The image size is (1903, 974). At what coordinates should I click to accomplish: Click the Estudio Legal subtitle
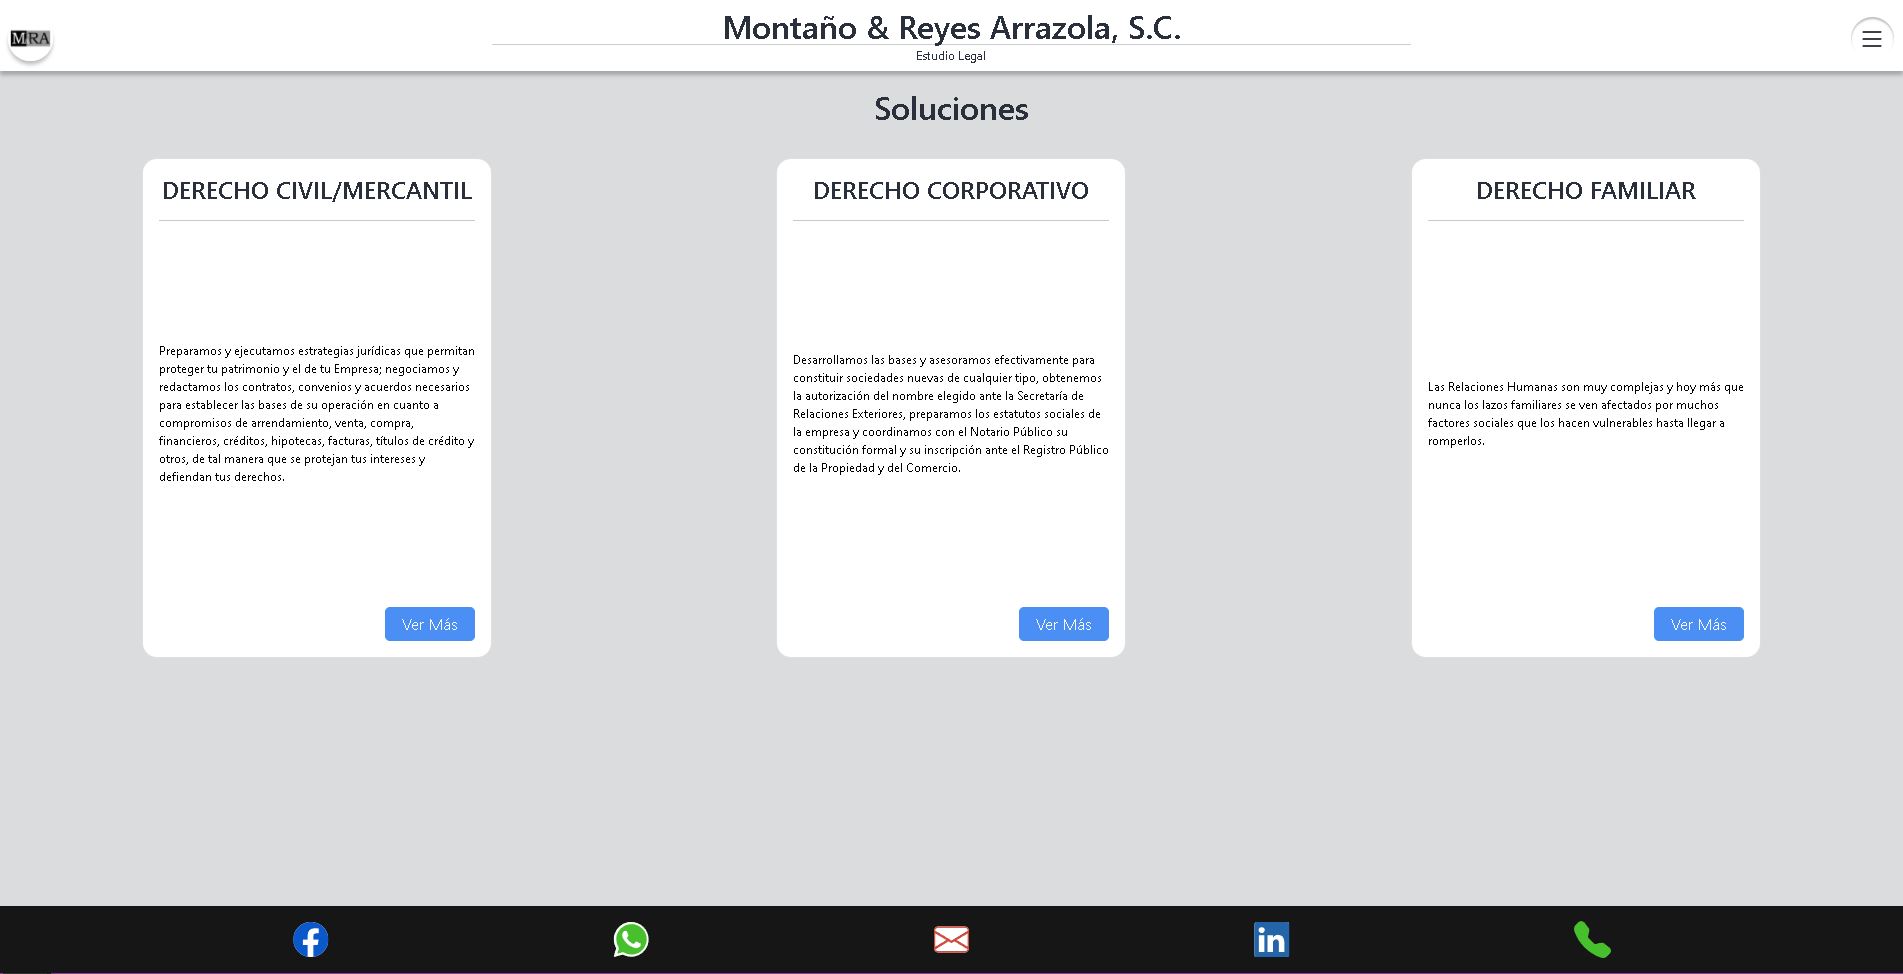tap(951, 56)
